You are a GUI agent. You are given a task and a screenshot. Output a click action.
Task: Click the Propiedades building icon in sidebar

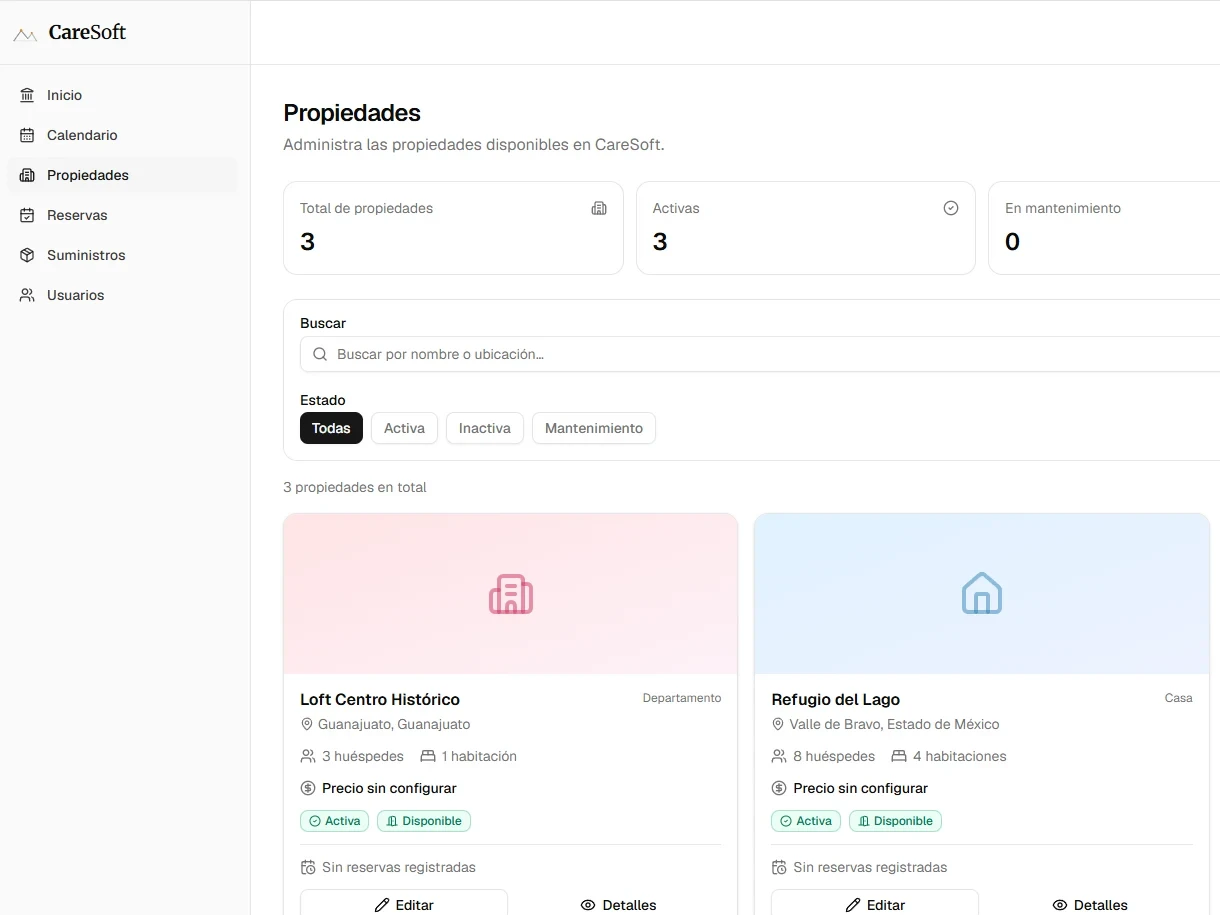[27, 175]
